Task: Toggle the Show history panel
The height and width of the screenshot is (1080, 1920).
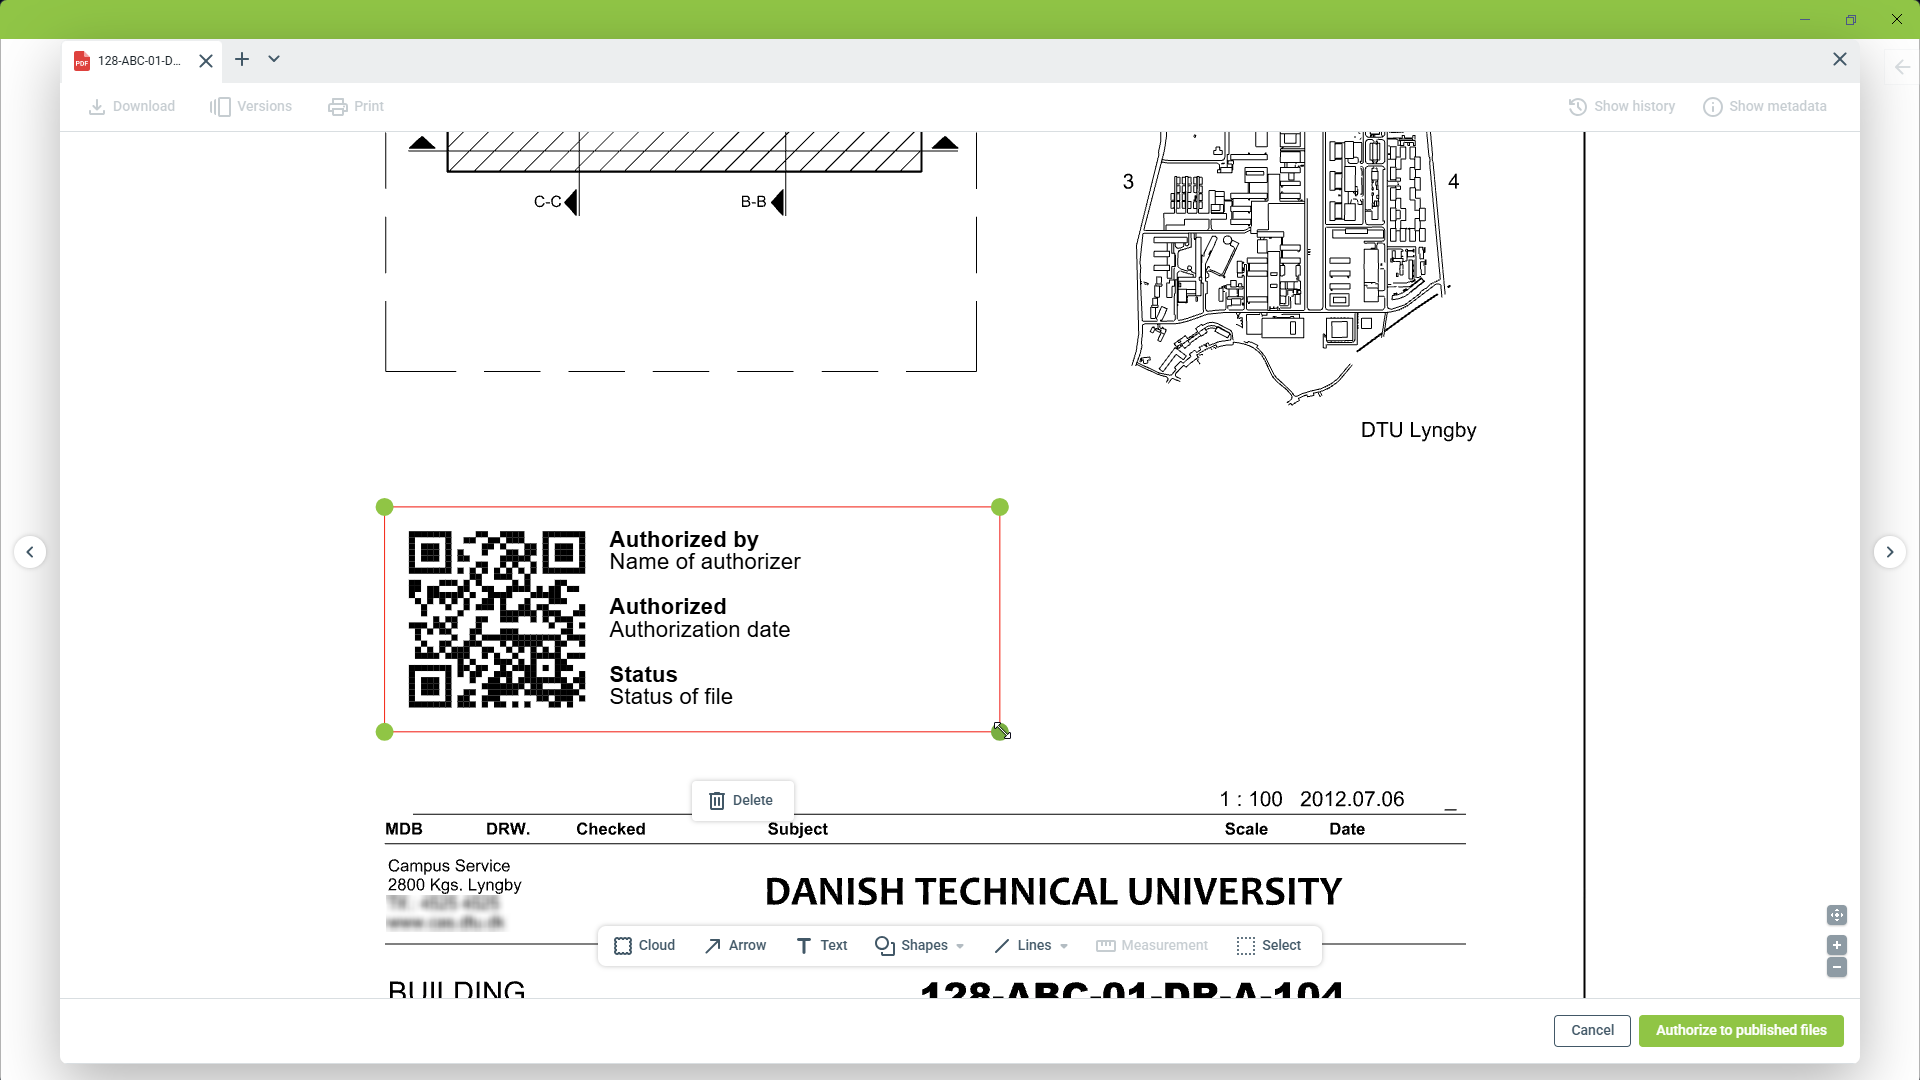Action: pos(1621,106)
